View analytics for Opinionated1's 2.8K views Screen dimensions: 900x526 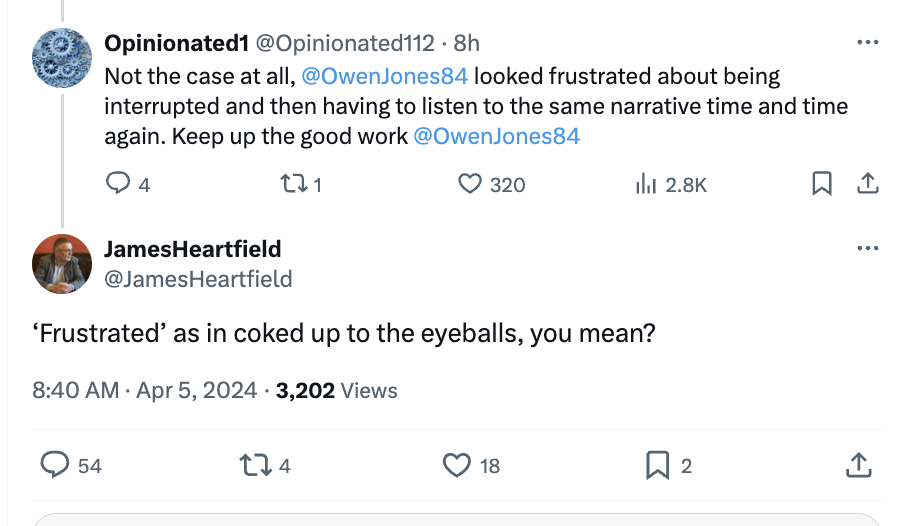pos(645,184)
